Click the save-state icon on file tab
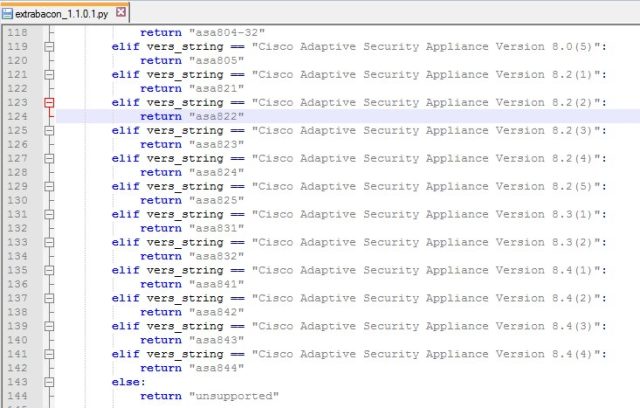This screenshot has width=640, height=408. click(x=7, y=13)
